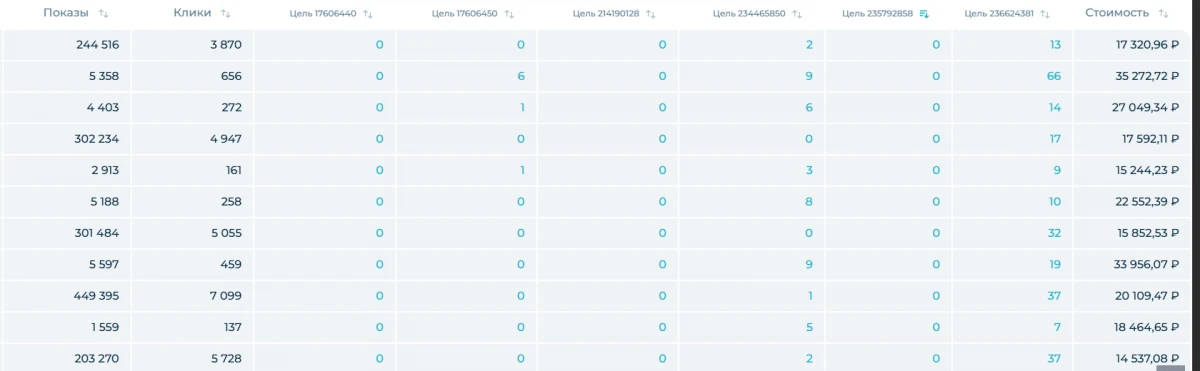This screenshot has height=371, width=1200.
Task: Open the goal value 66 link
Action: point(1054,76)
